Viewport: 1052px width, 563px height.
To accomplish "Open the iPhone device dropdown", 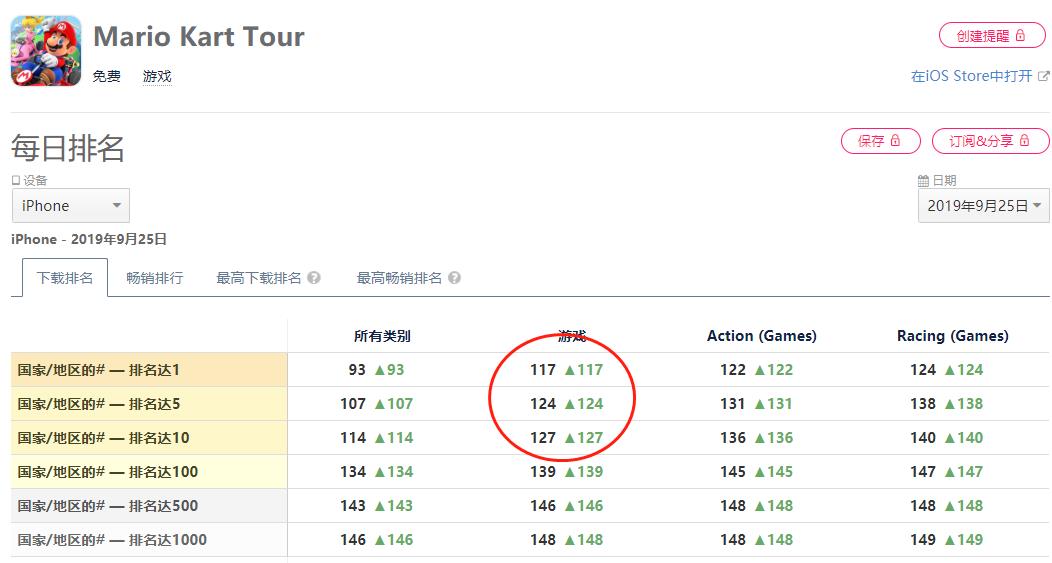I will pos(70,205).
